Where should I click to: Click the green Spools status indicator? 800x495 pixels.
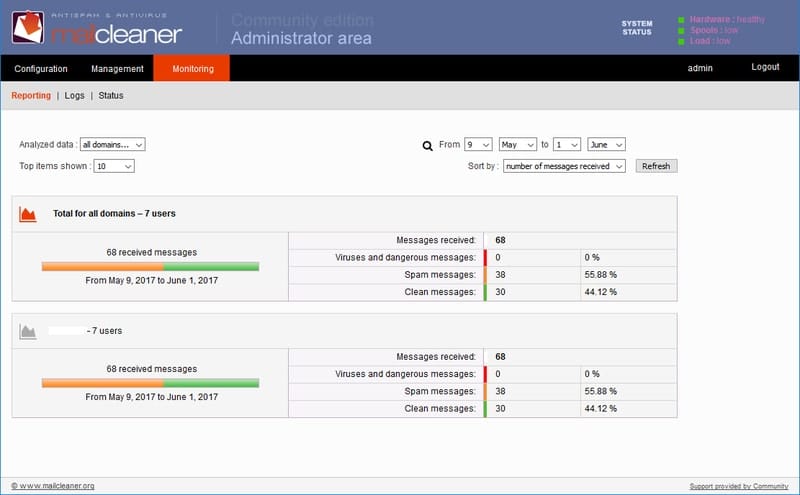tap(681, 31)
